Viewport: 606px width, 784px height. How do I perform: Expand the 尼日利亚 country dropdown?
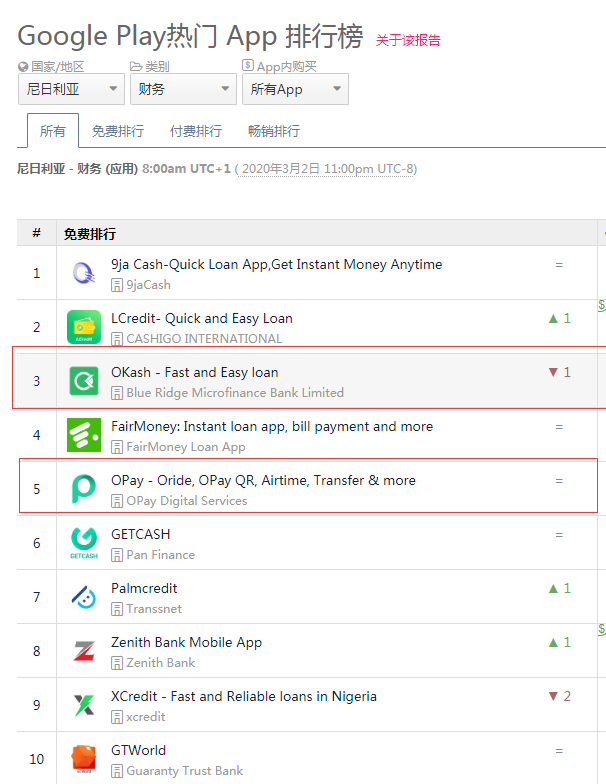coord(71,89)
